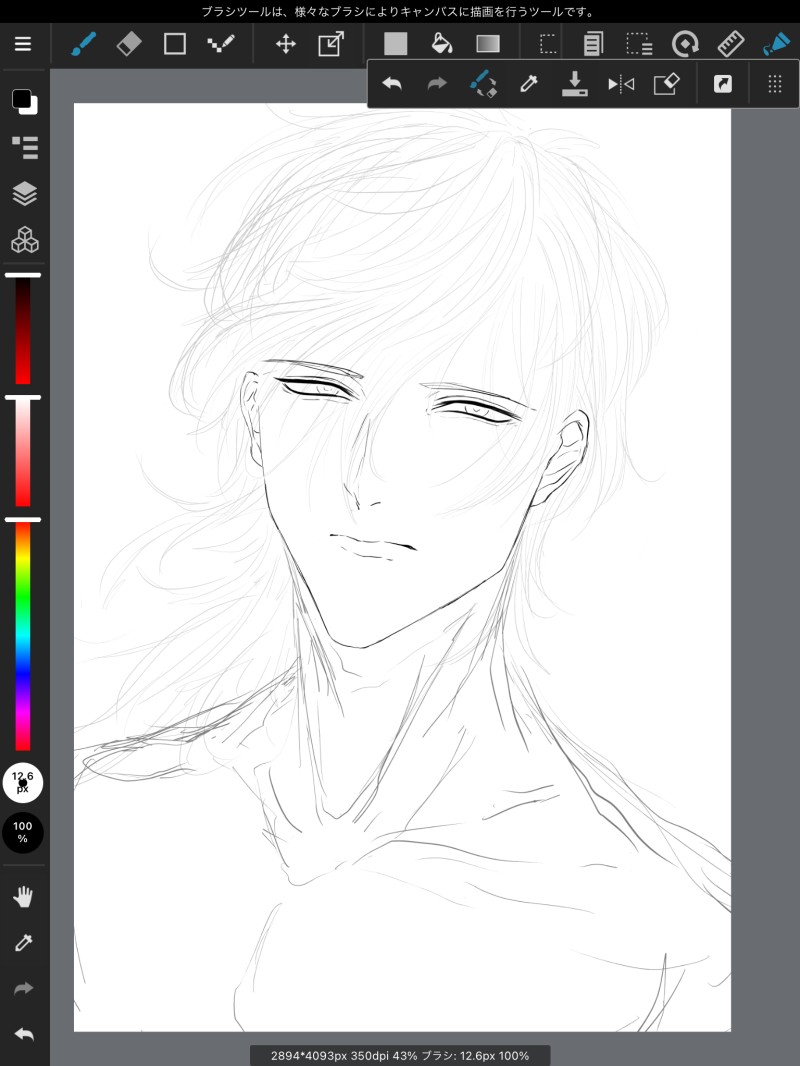Open the 100 % opacity control
This screenshot has height=1066, width=800.
click(23, 832)
